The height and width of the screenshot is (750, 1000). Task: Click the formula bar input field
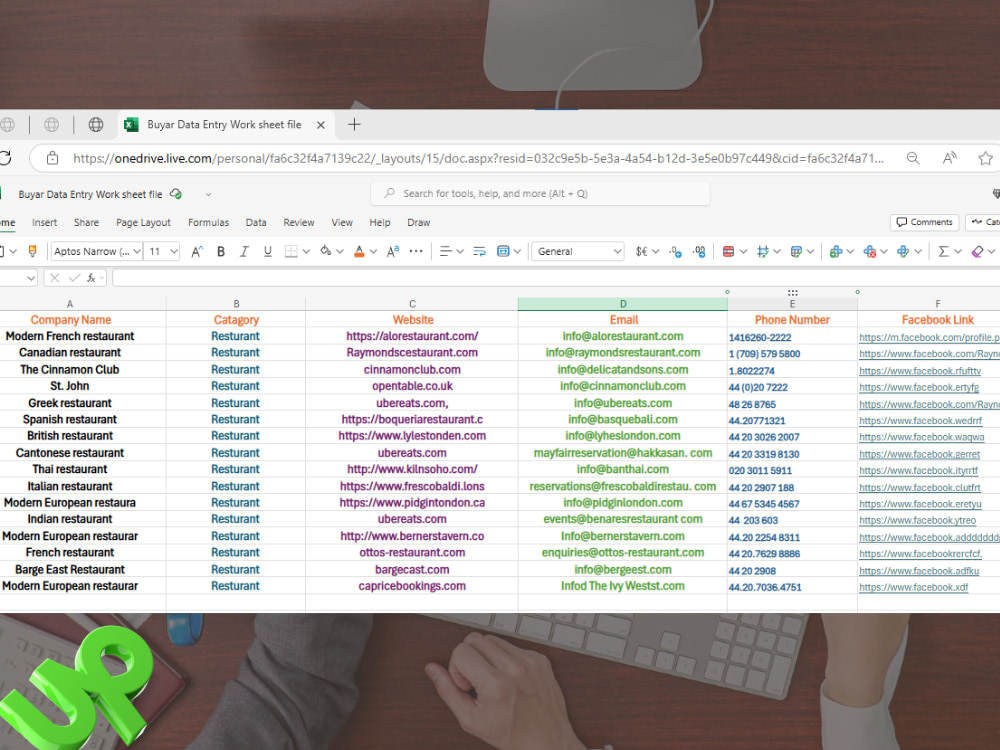556,278
